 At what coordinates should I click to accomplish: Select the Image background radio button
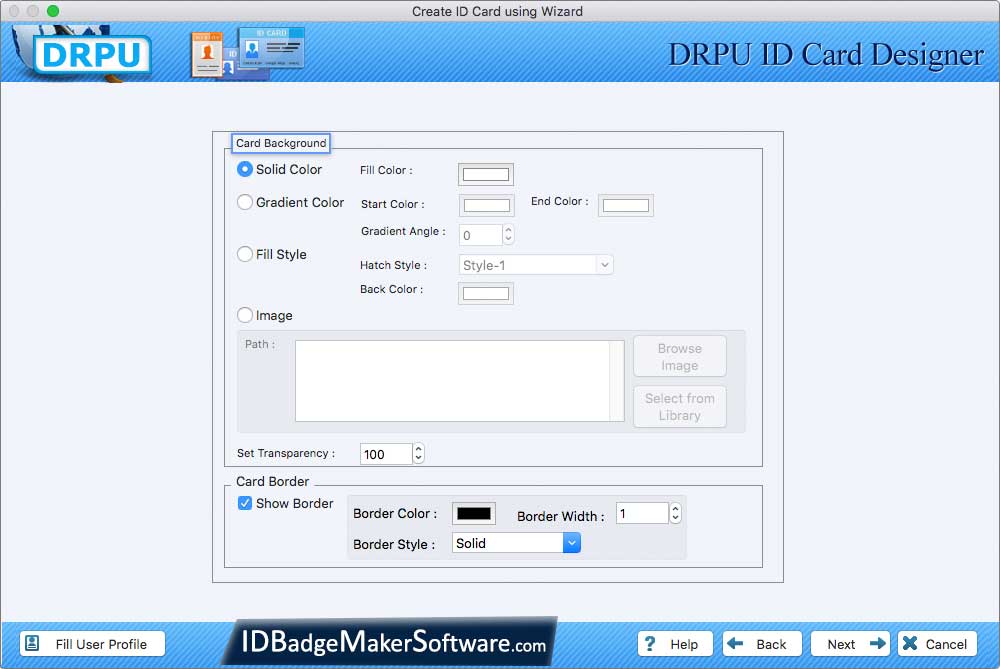245,315
